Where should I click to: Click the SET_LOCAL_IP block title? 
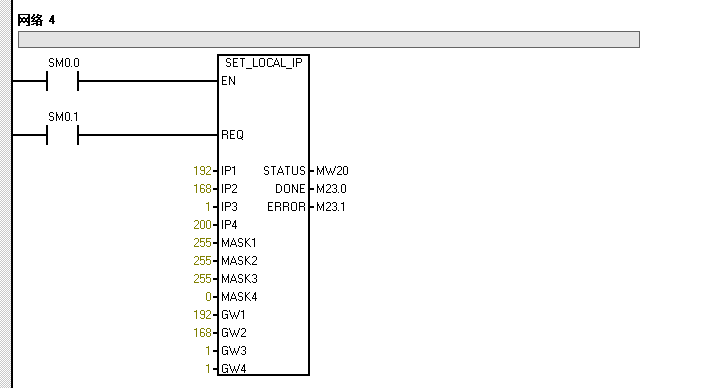tap(264, 63)
